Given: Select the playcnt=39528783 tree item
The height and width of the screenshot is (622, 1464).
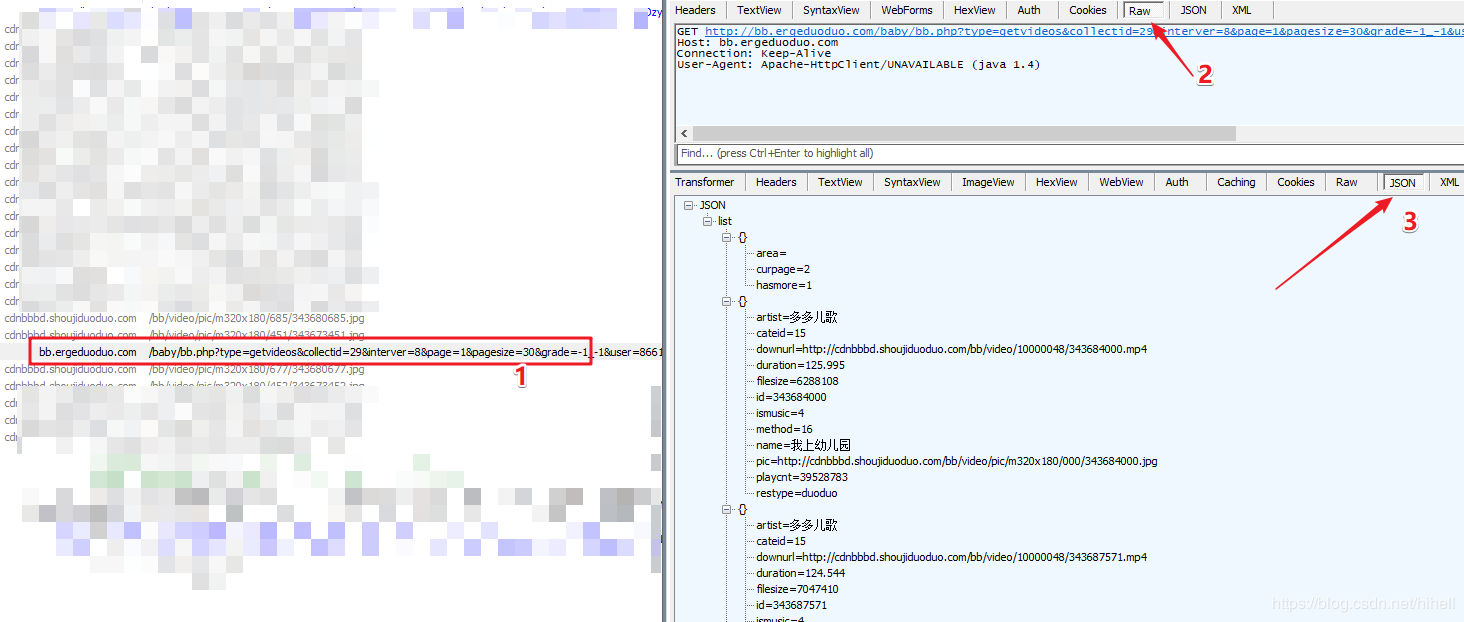Looking at the screenshot, I should tap(802, 477).
